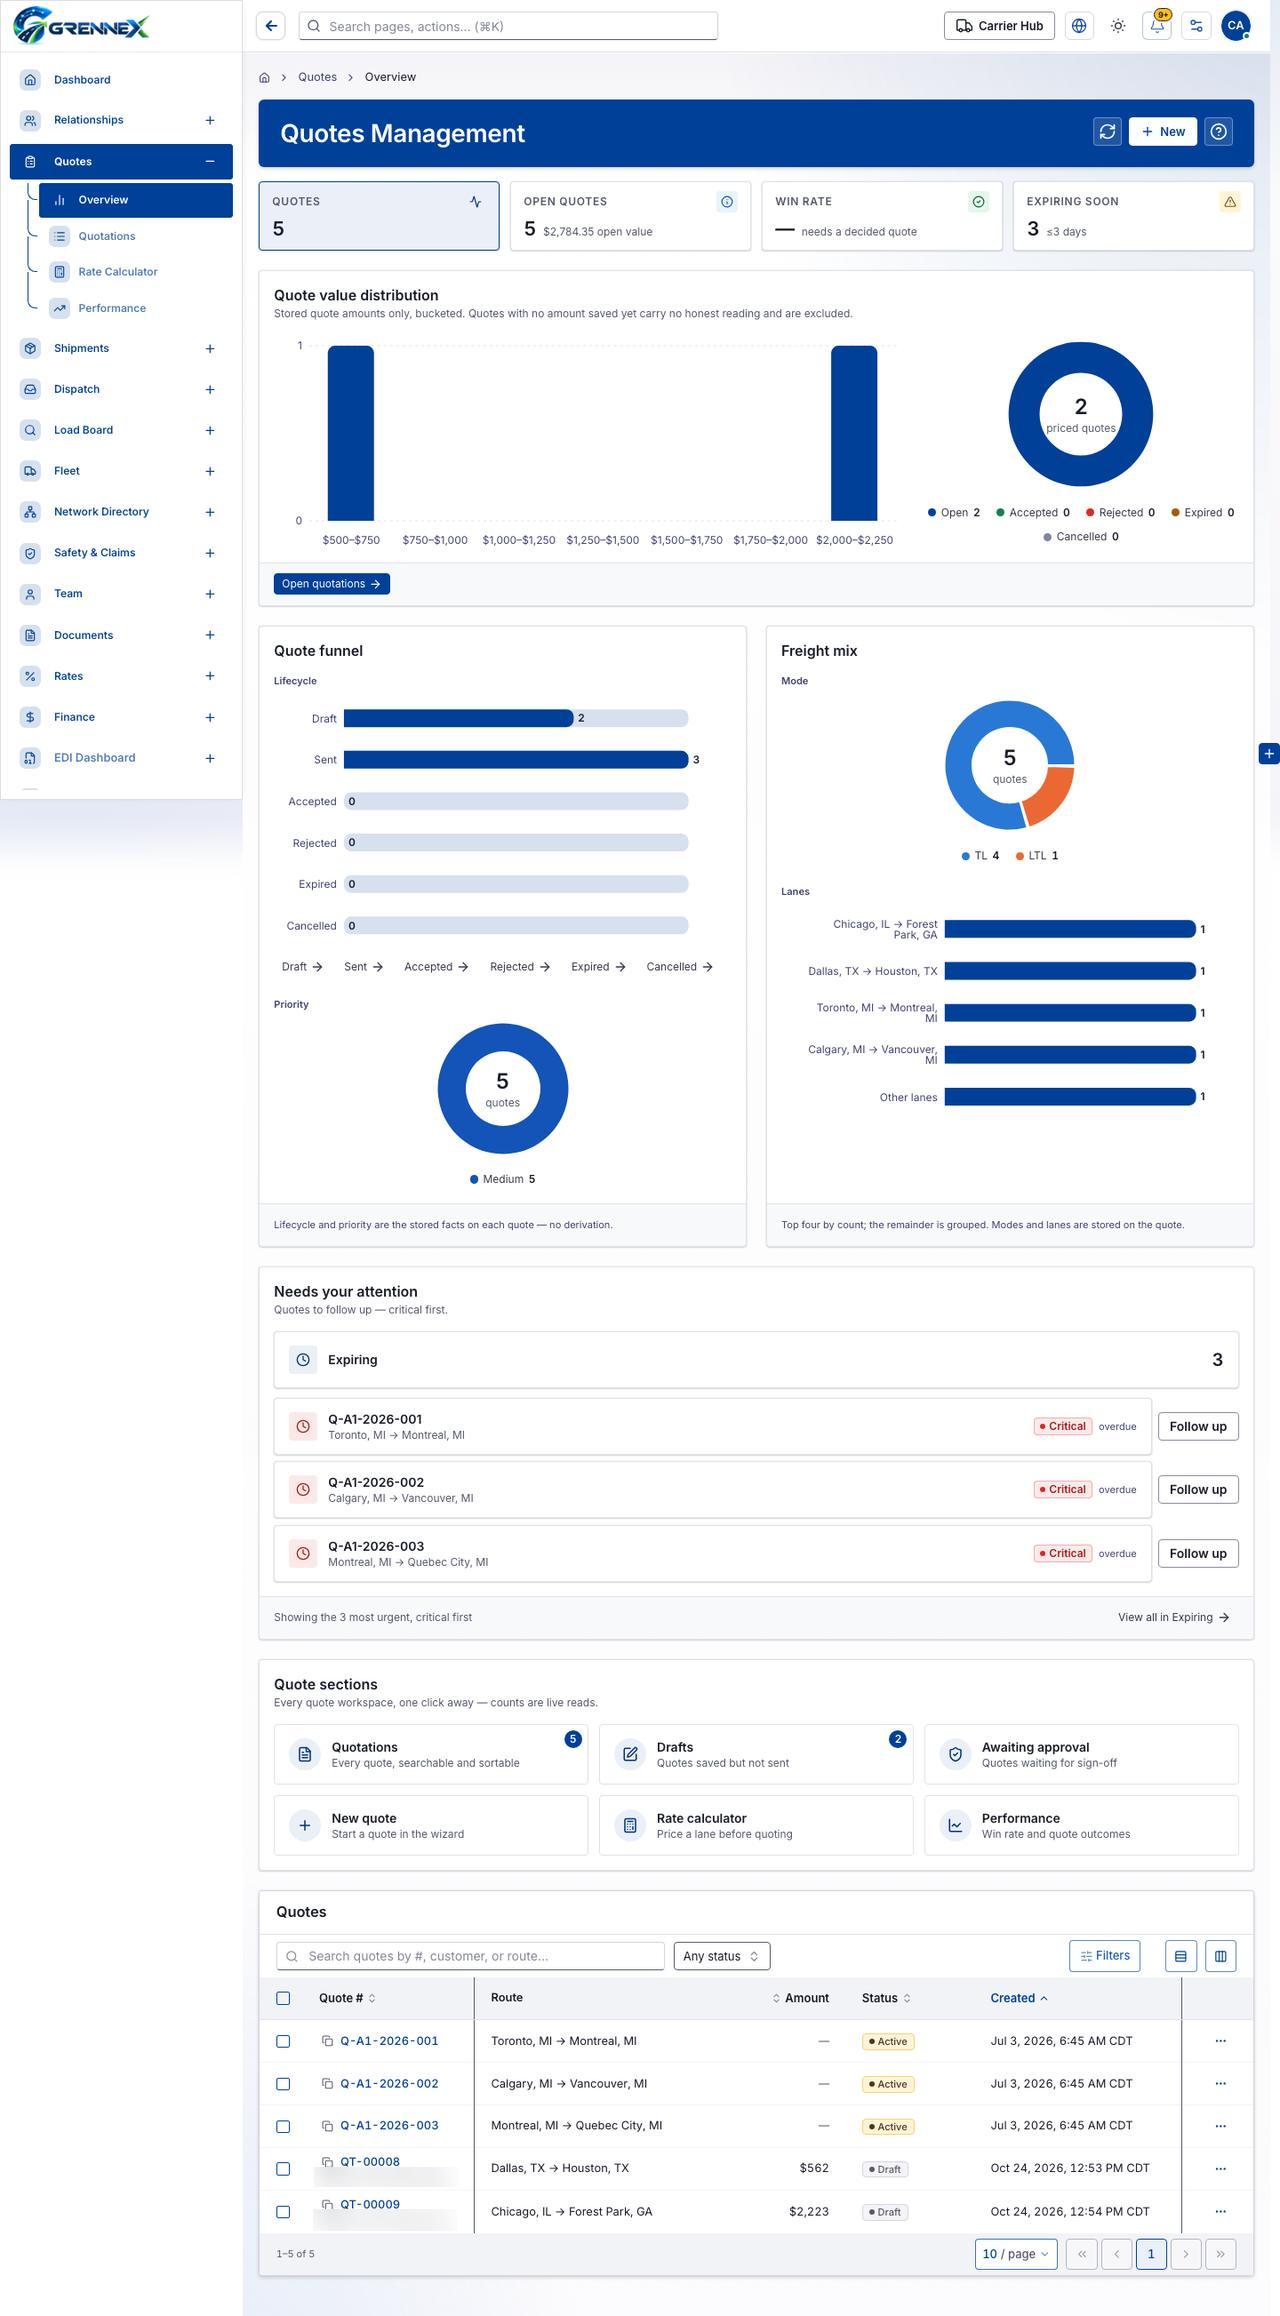Tick the QT-00009 row checkbox
This screenshot has height=2316, width=1280.
tap(283, 2212)
